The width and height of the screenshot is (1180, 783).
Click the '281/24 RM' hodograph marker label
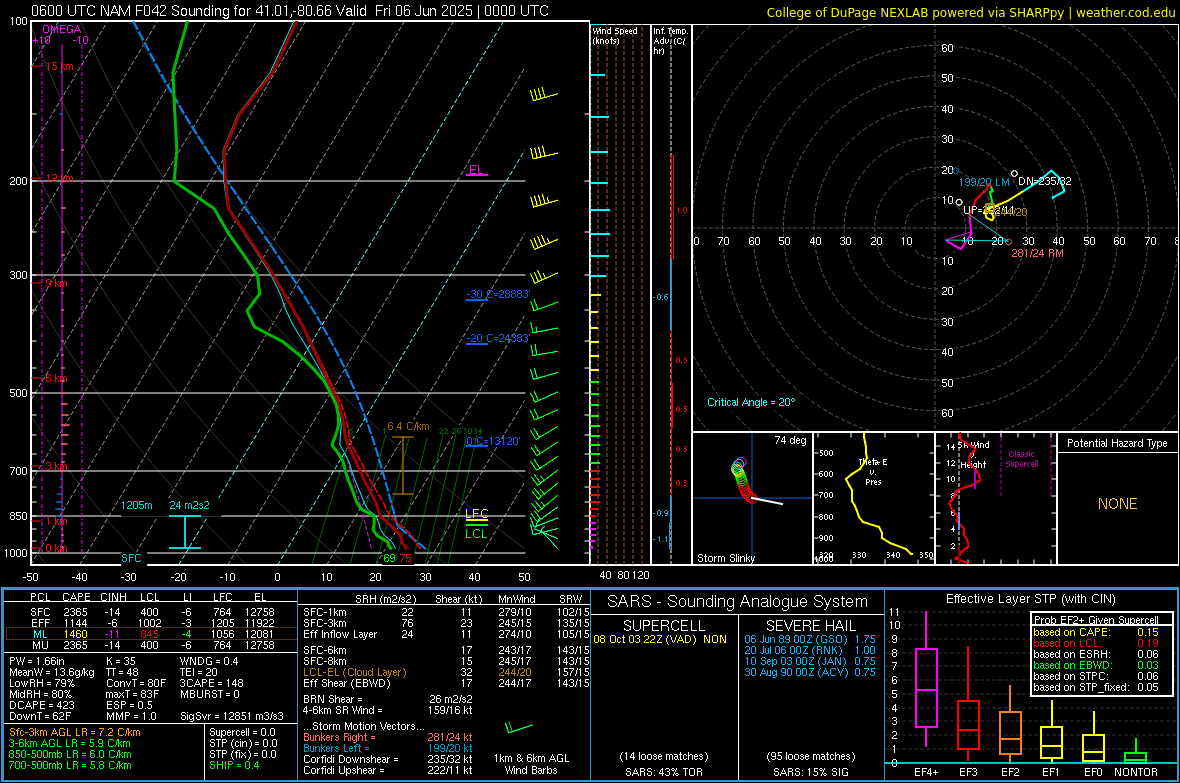click(x=1037, y=253)
